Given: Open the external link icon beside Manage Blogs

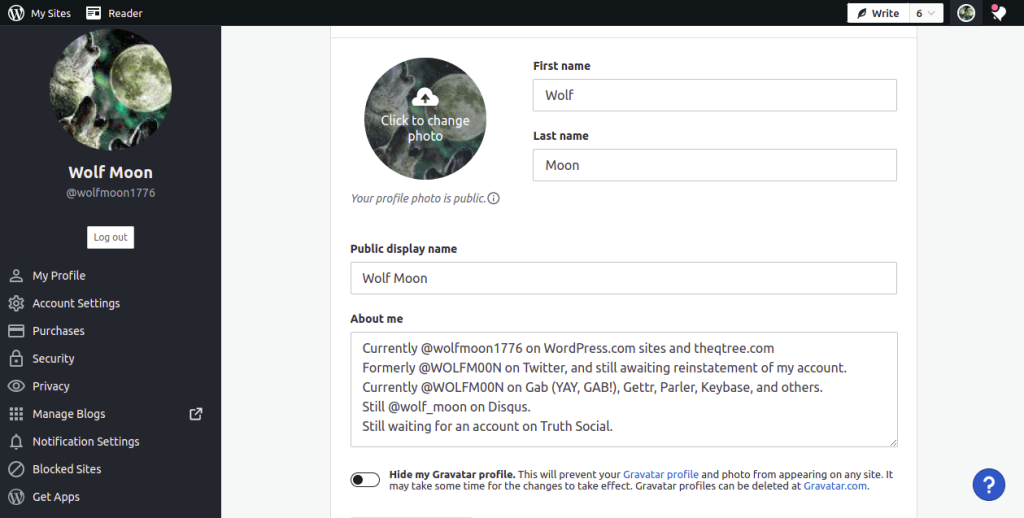Looking at the screenshot, I should 196,413.
